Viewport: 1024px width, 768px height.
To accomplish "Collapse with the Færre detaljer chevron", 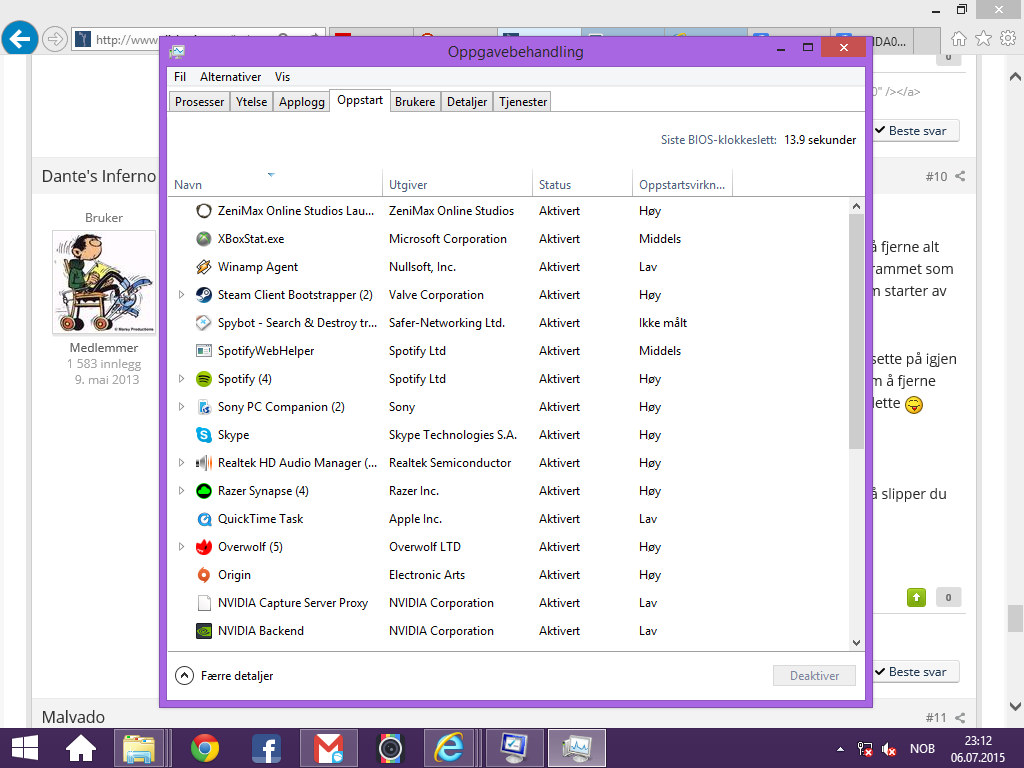I will pyautogui.click(x=184, y=676).
